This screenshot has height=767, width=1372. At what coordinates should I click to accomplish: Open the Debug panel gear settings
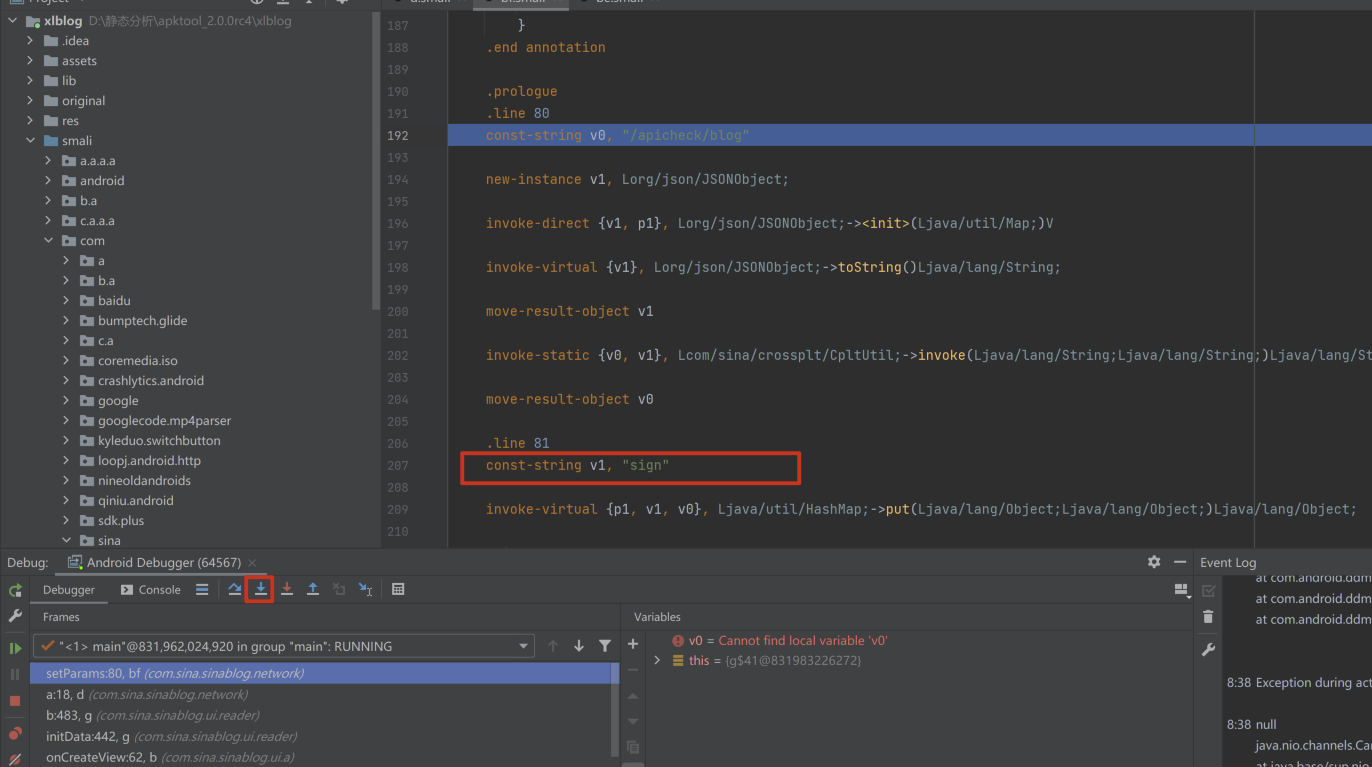(1154, 562)
